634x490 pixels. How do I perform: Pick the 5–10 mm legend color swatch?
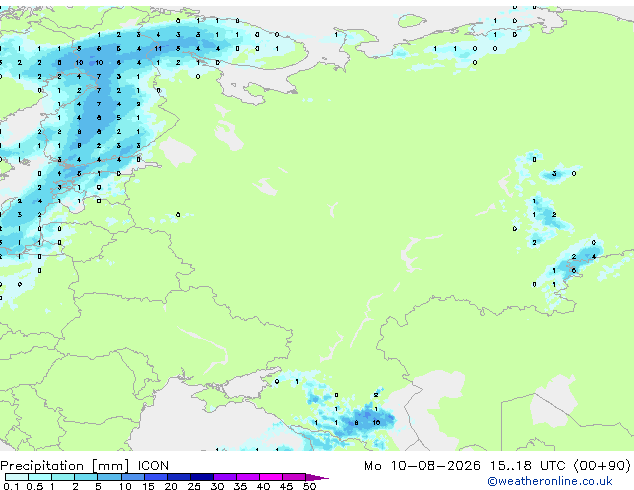(109, 477)
